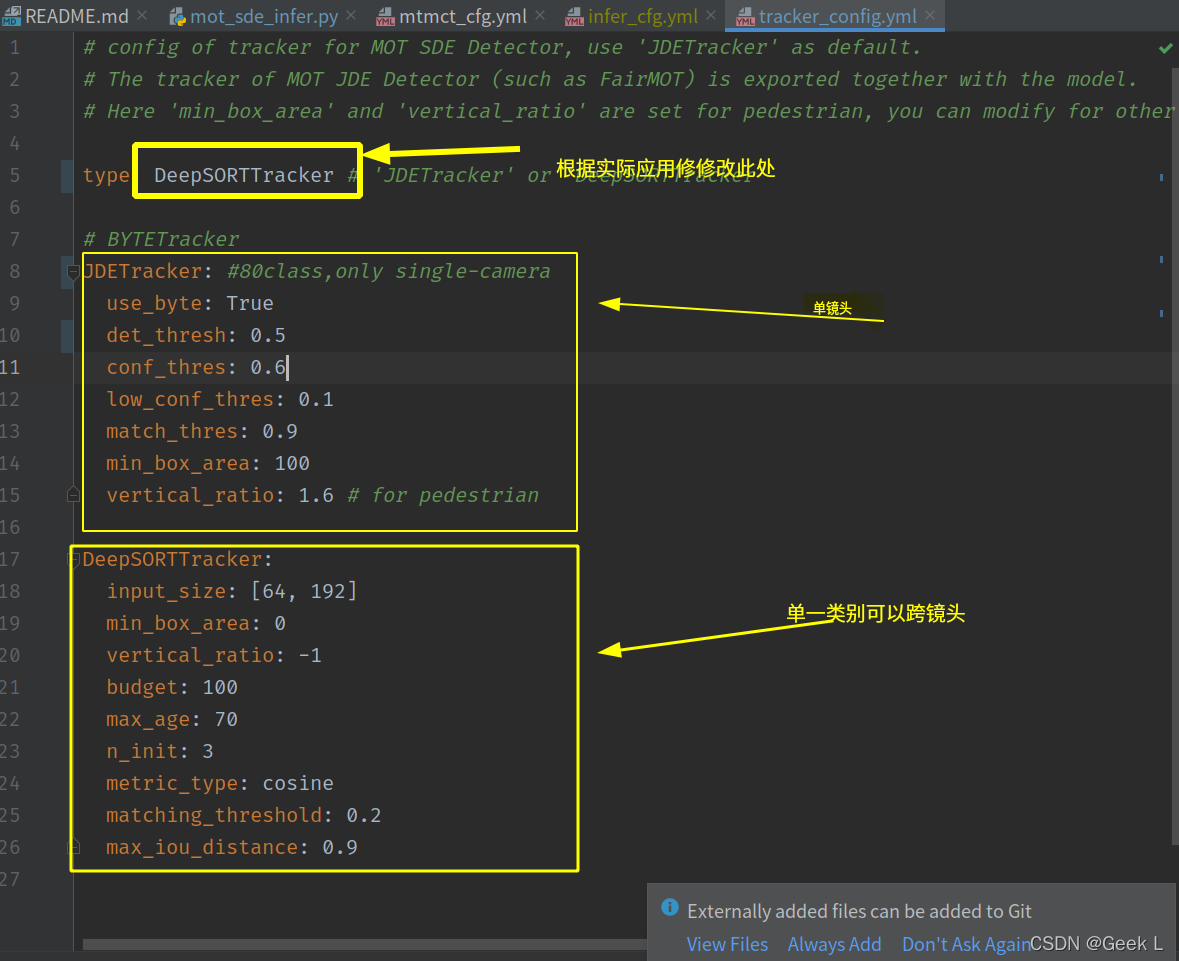
Task: Collapse the DeepSORTTracker block fold marker
Action: [73, 559]
